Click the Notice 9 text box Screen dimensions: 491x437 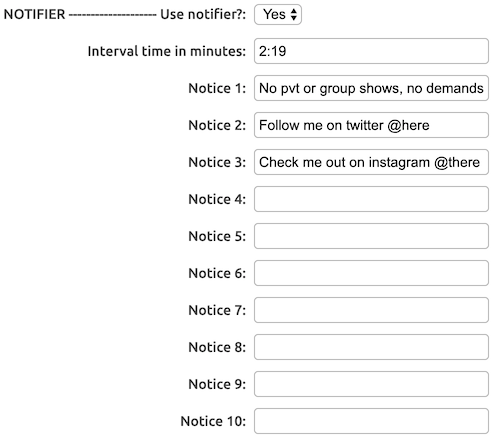(371, 384)
